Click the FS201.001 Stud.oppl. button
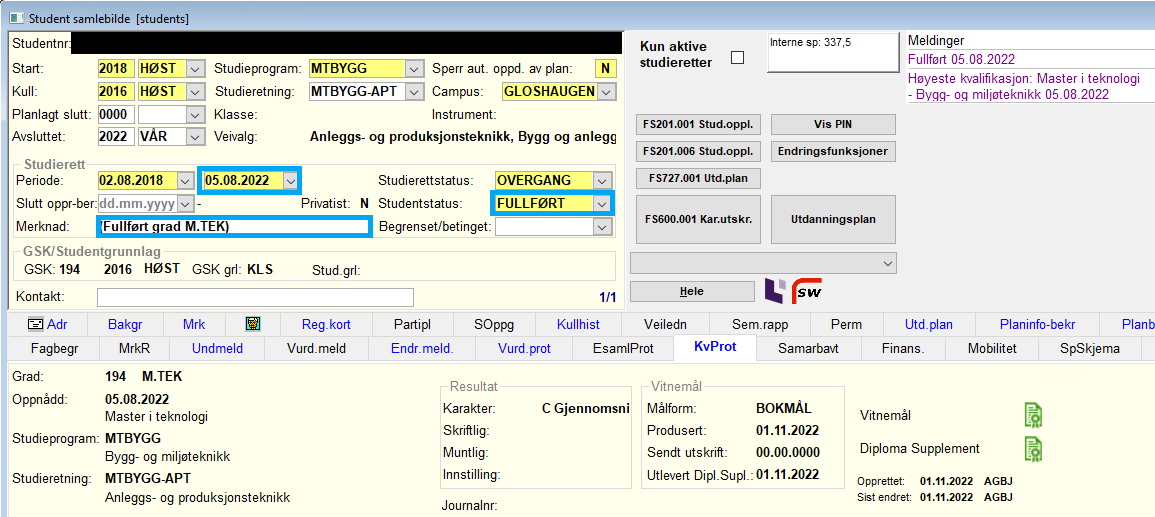 [698, 124]
